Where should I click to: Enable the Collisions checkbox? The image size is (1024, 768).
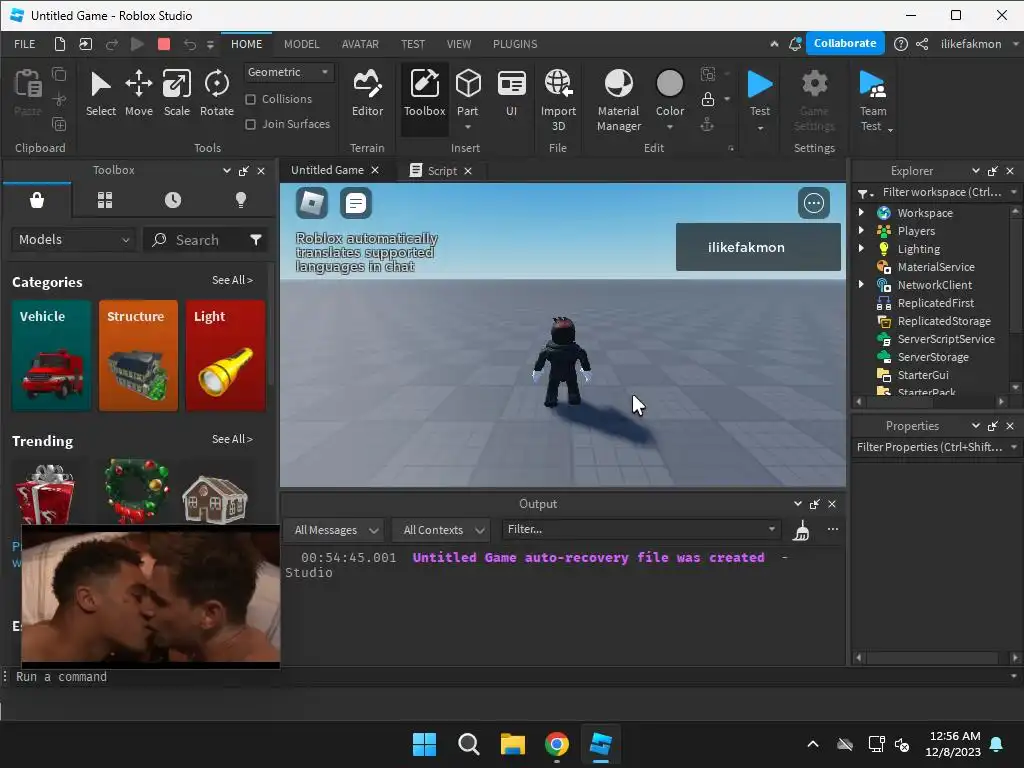[251, 99]
